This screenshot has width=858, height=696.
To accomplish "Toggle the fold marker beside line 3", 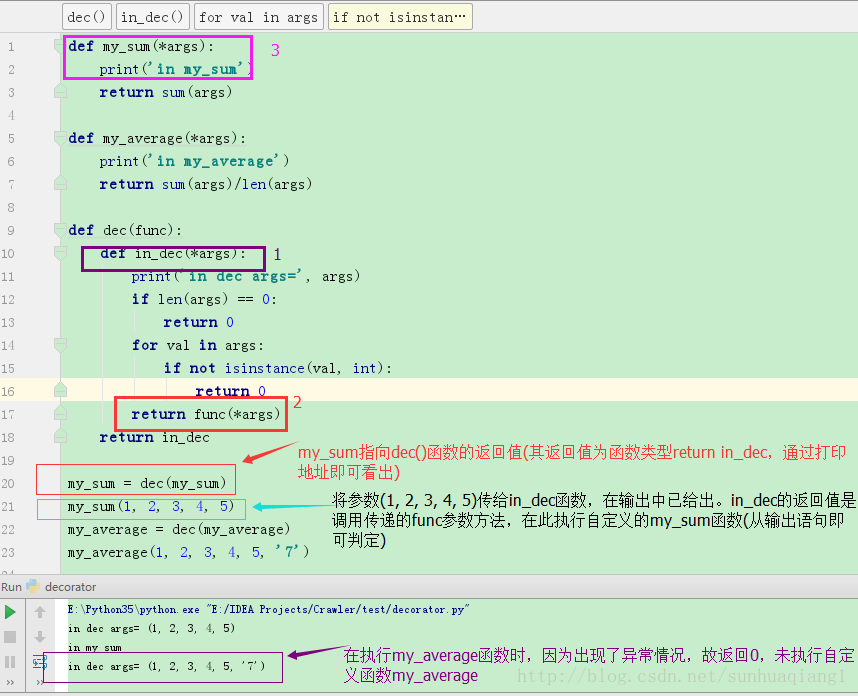I will point(60,91).
